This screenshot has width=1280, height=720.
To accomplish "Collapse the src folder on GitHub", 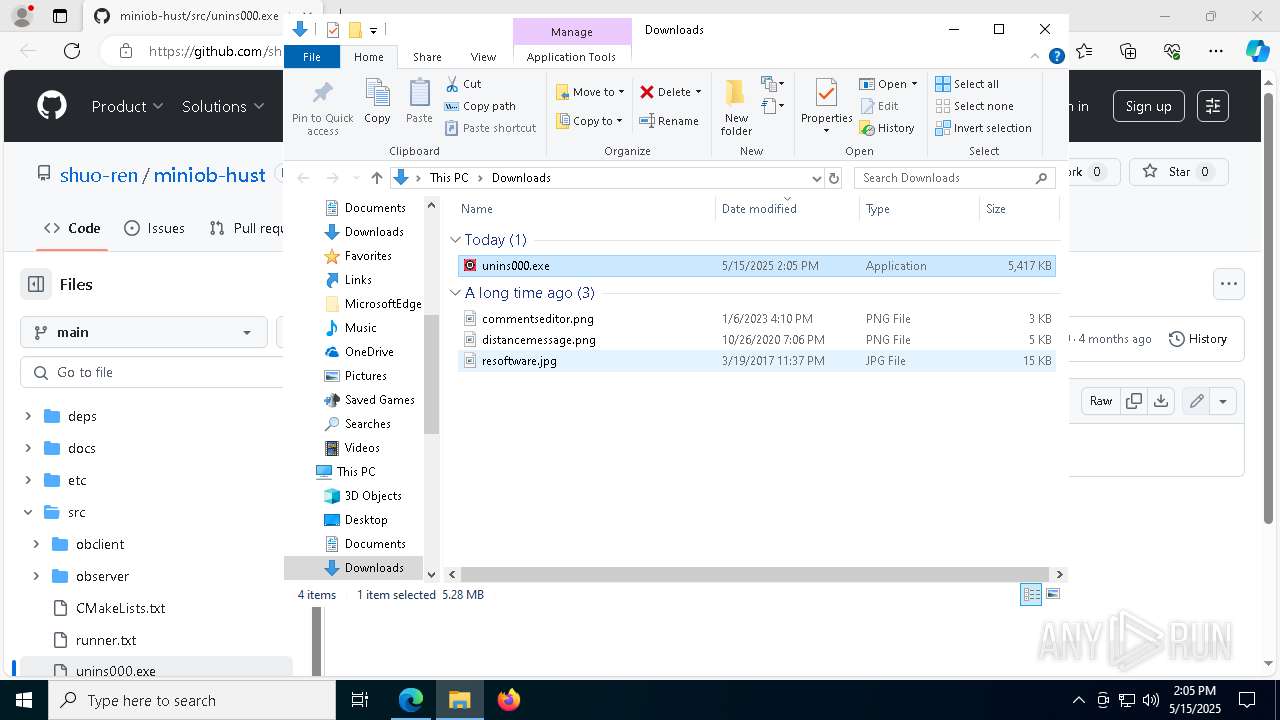I will tap(28, 512).
